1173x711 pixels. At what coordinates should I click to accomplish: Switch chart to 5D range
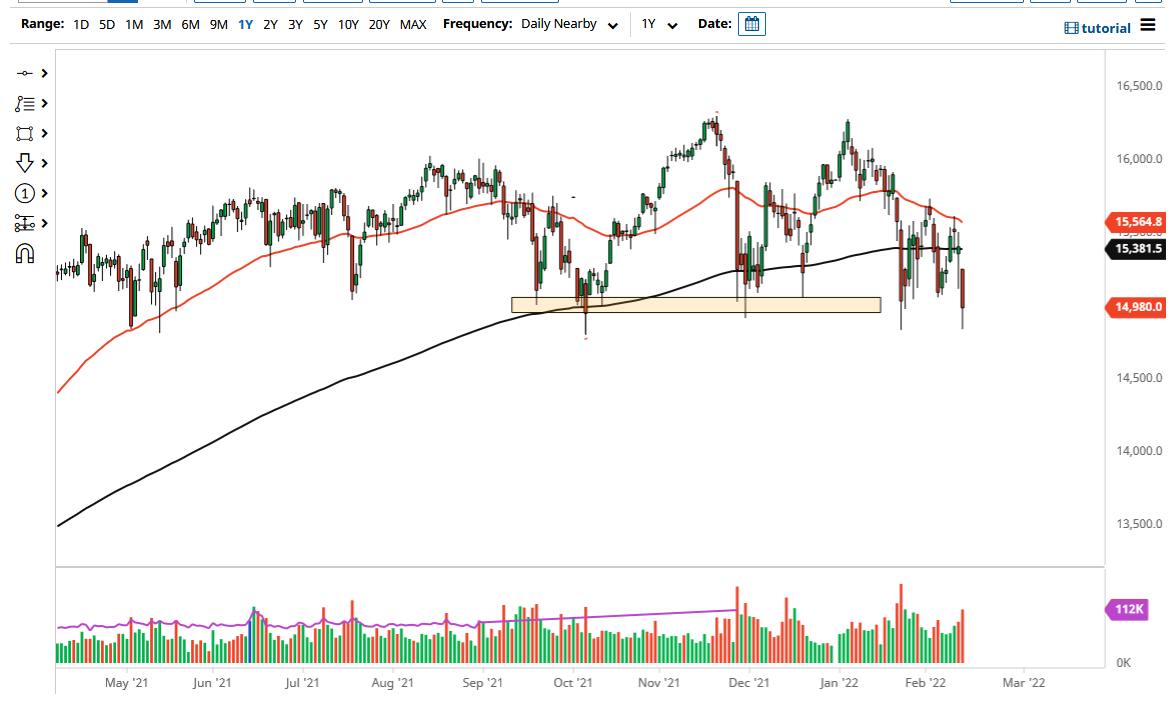106,24
